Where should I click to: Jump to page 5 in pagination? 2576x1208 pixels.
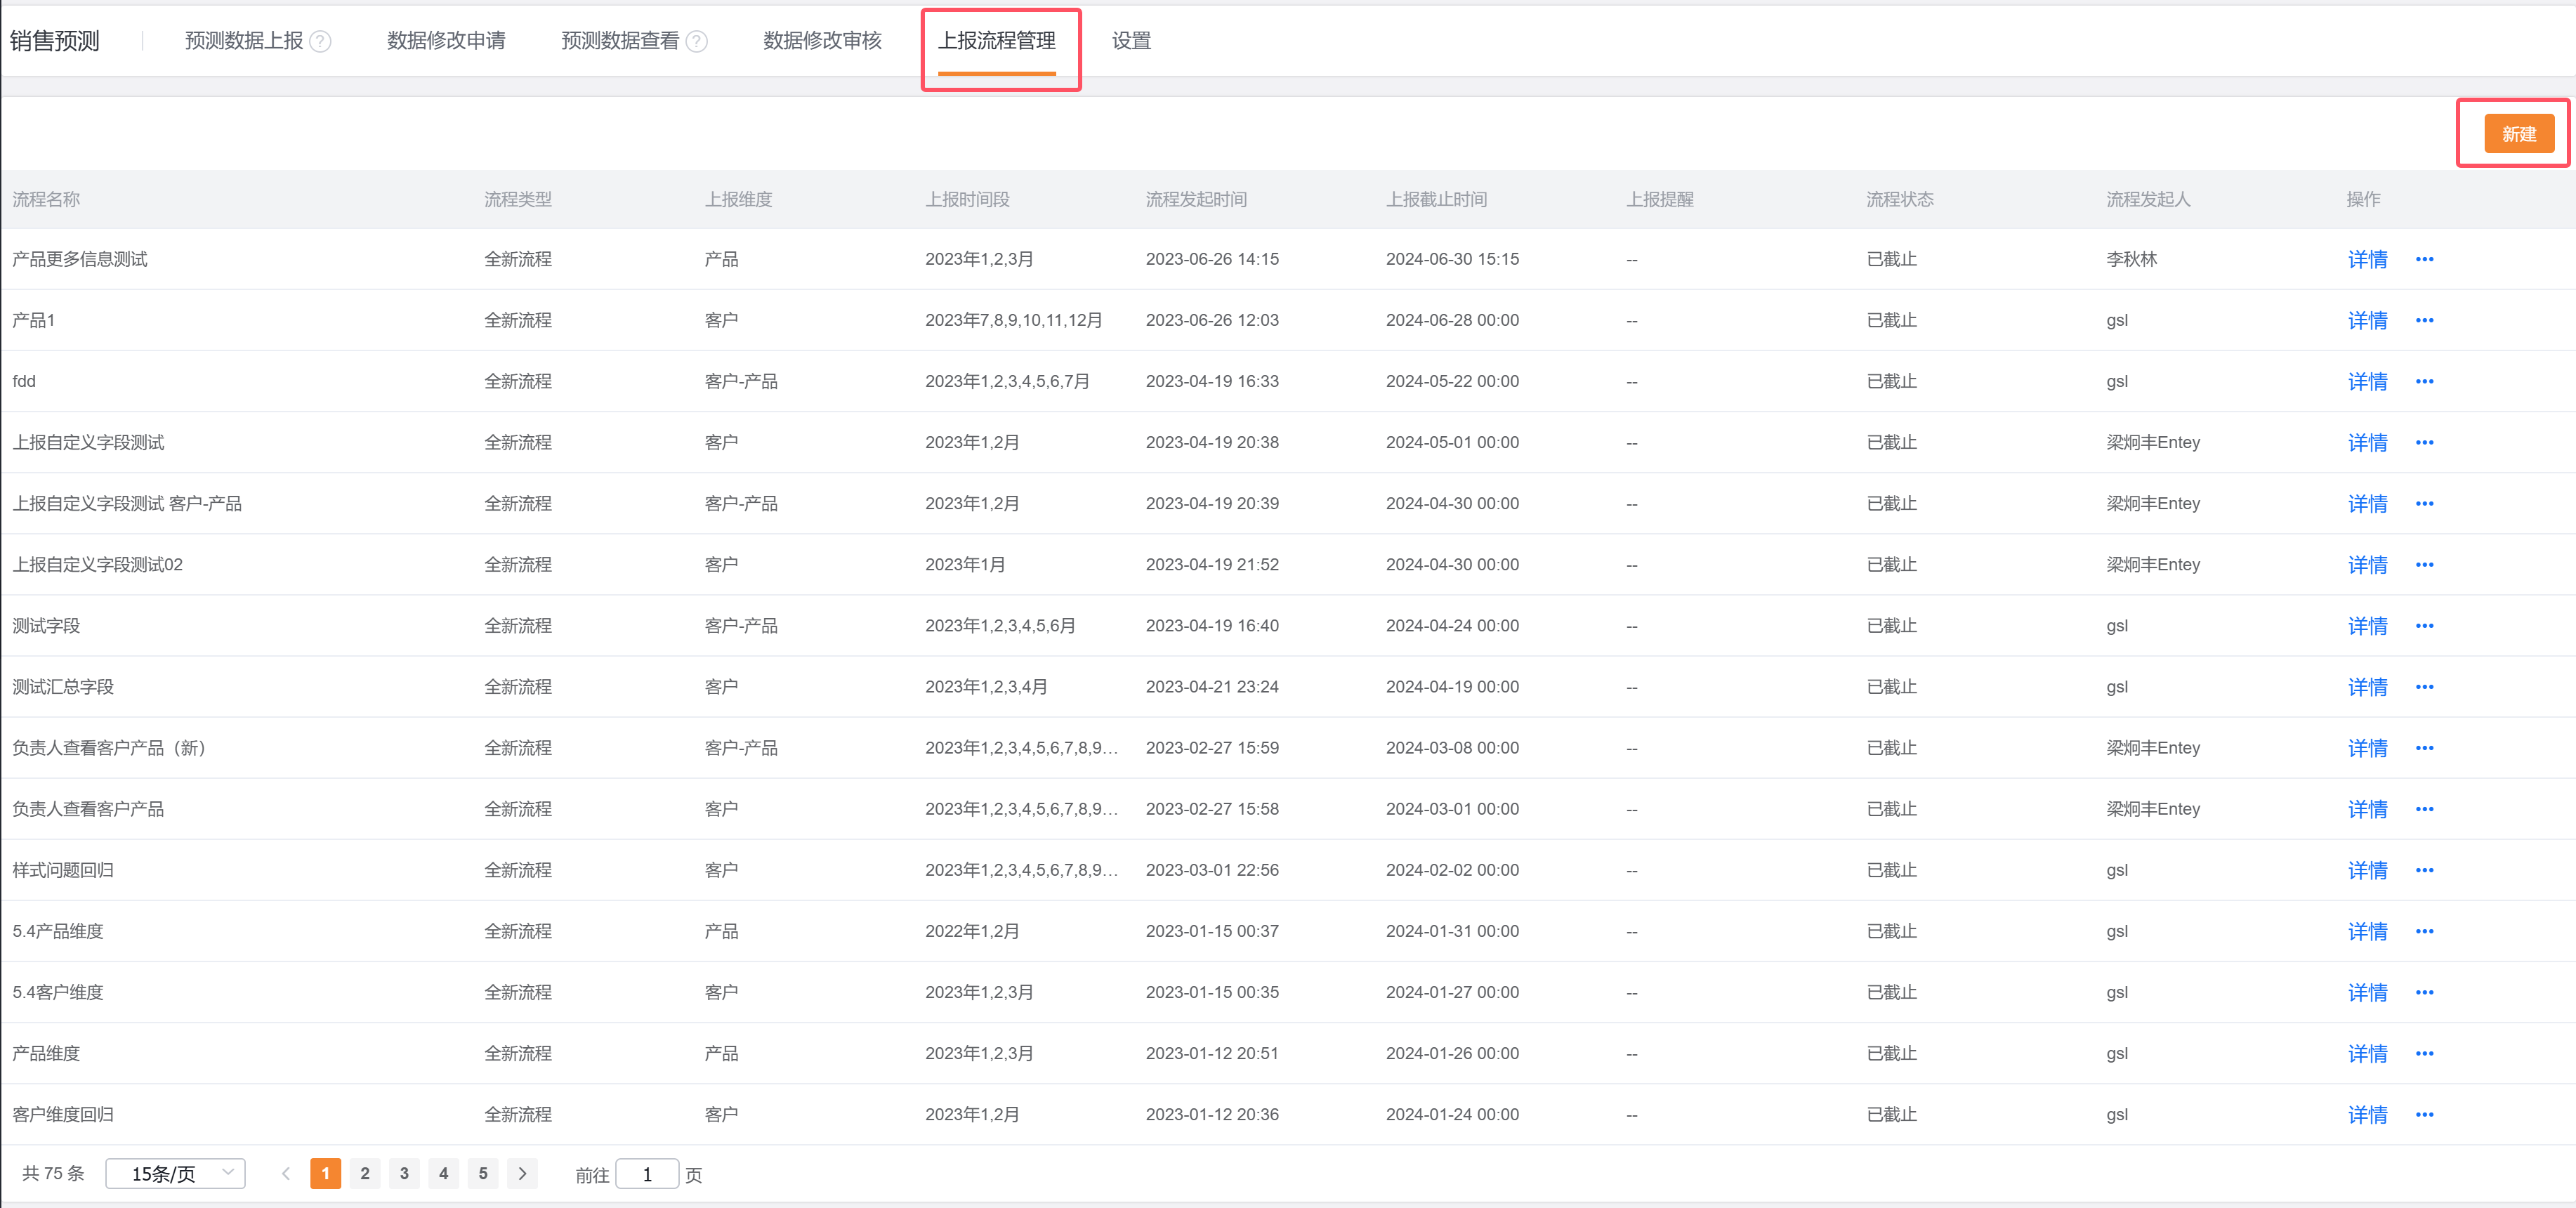(483, 1173)
